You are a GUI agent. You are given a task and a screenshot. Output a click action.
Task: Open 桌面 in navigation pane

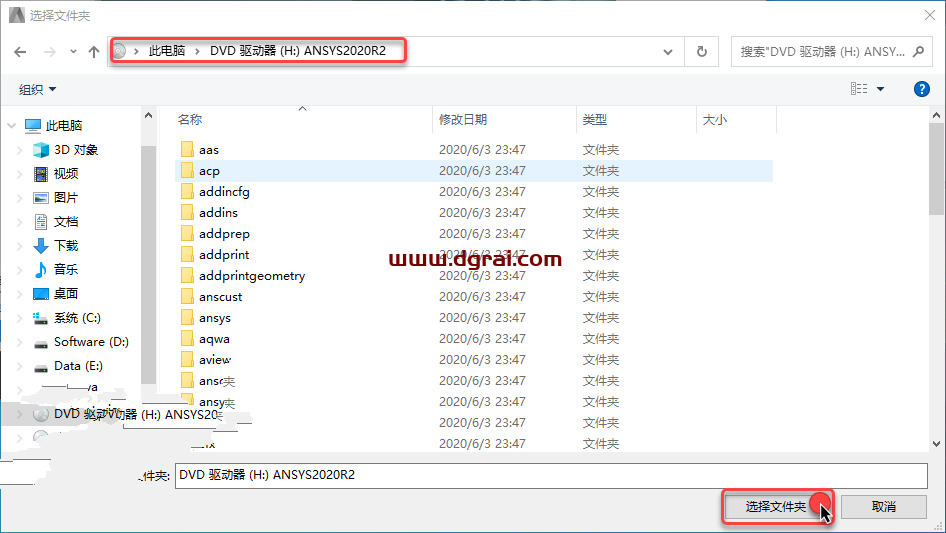[66, 293]
